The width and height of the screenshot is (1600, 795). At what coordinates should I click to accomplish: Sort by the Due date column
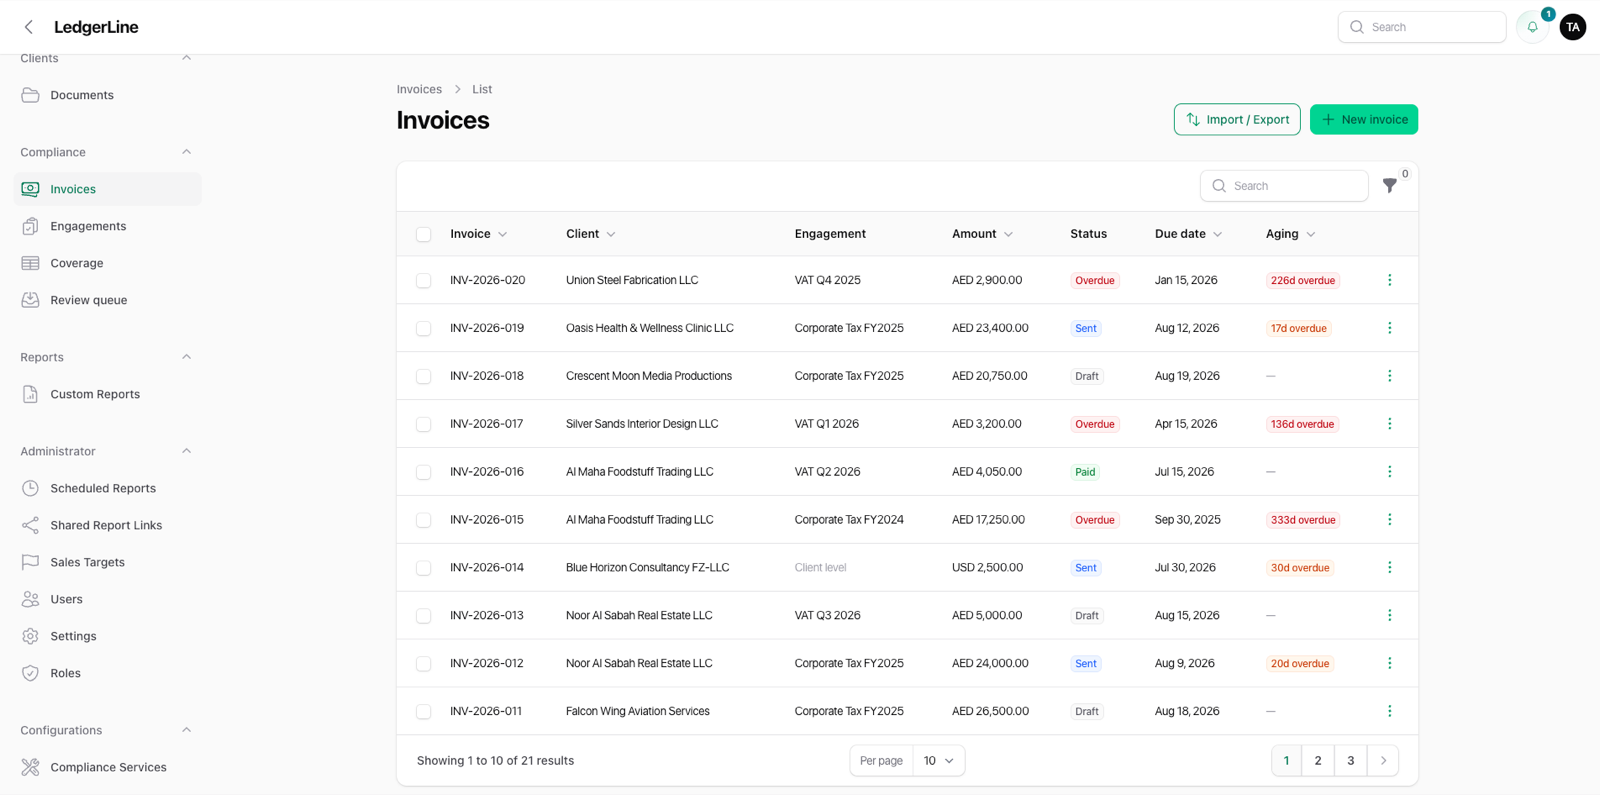click(1189, 234)
